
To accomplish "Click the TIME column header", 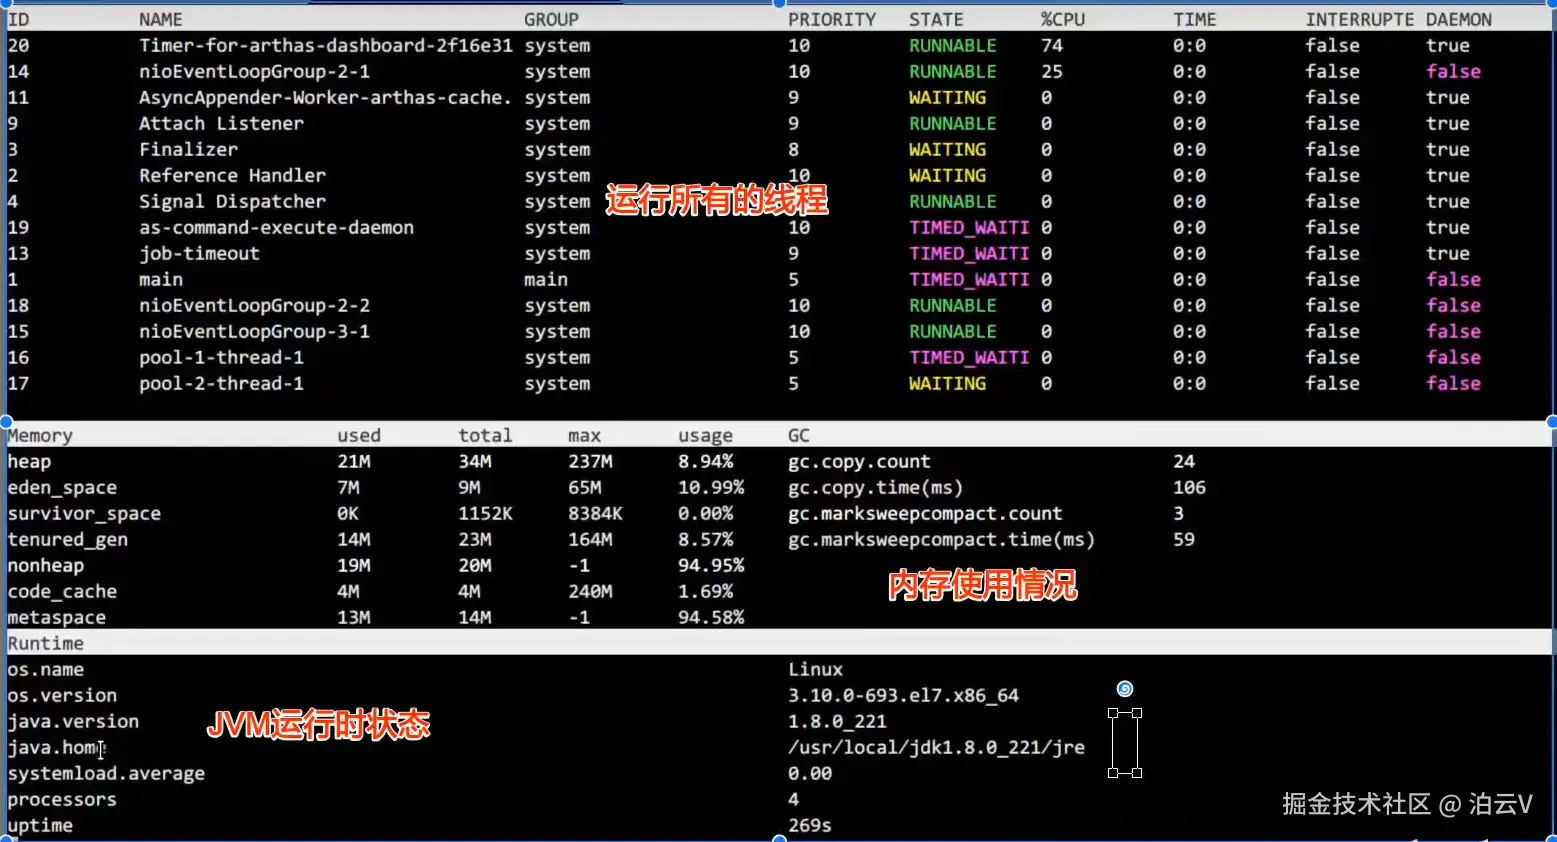I will point(1195,19).
